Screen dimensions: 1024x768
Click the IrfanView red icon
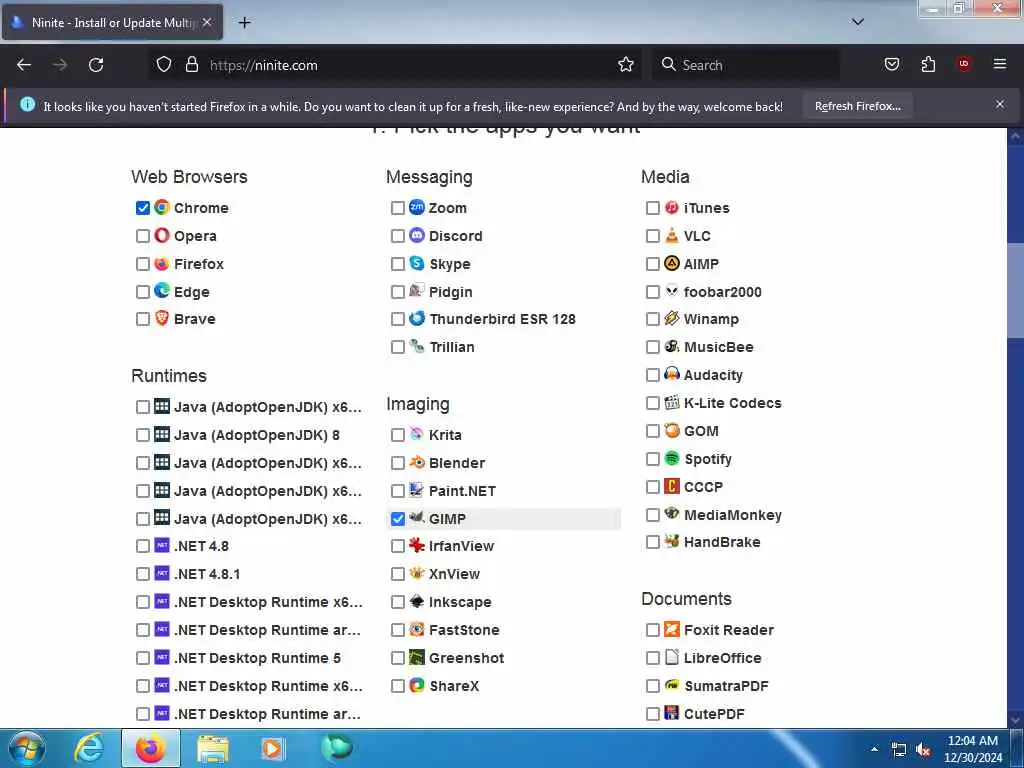tap(417, 545)
